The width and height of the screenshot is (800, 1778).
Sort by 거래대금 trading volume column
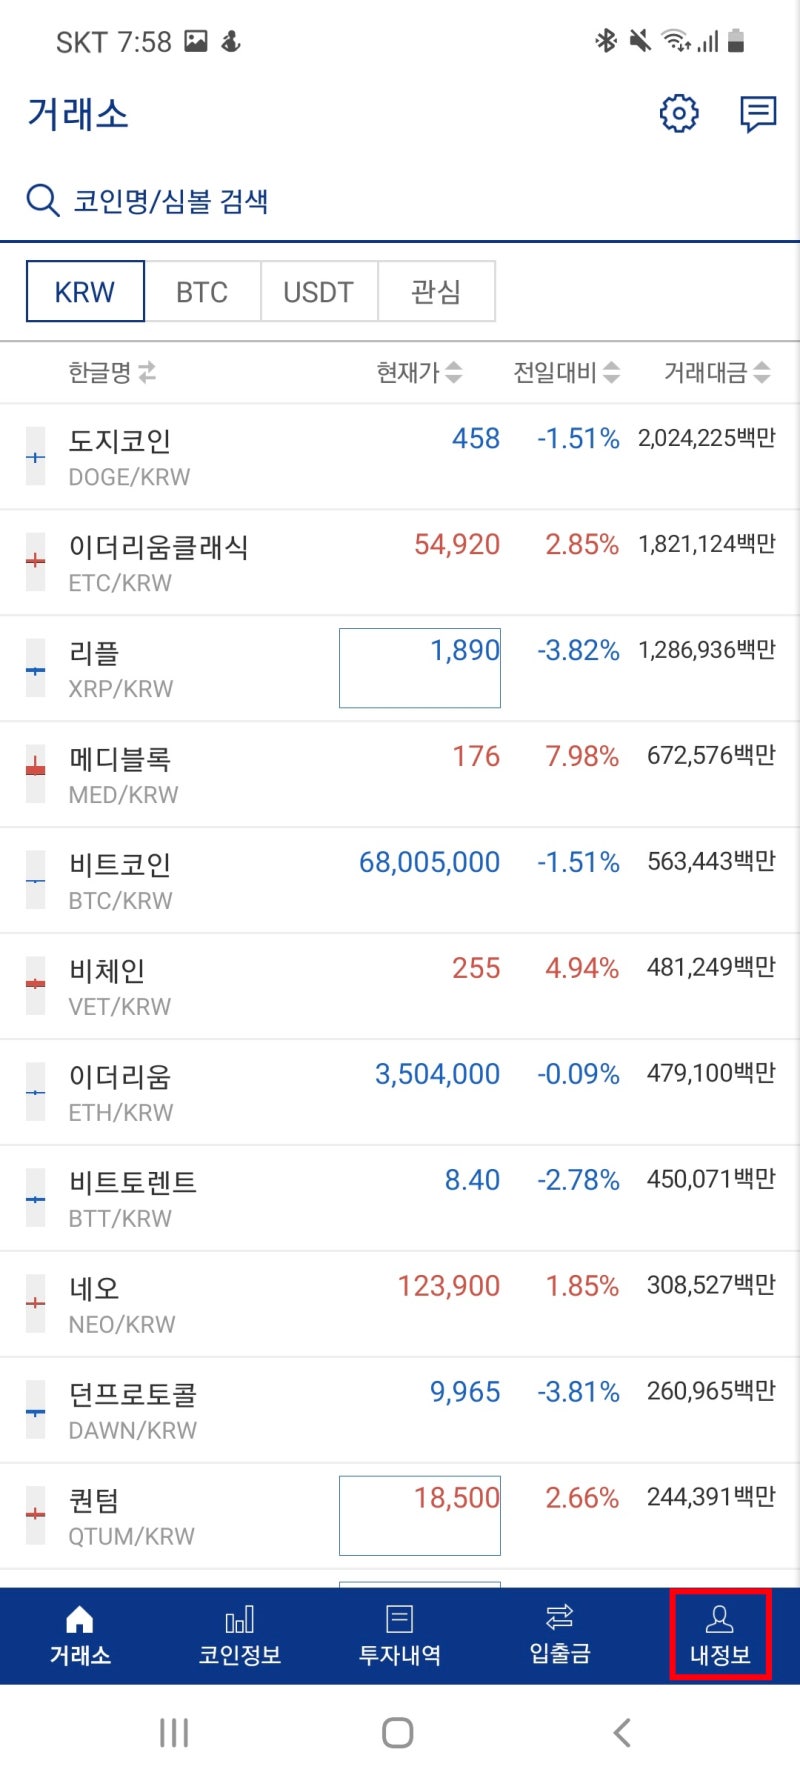point(715,372)
